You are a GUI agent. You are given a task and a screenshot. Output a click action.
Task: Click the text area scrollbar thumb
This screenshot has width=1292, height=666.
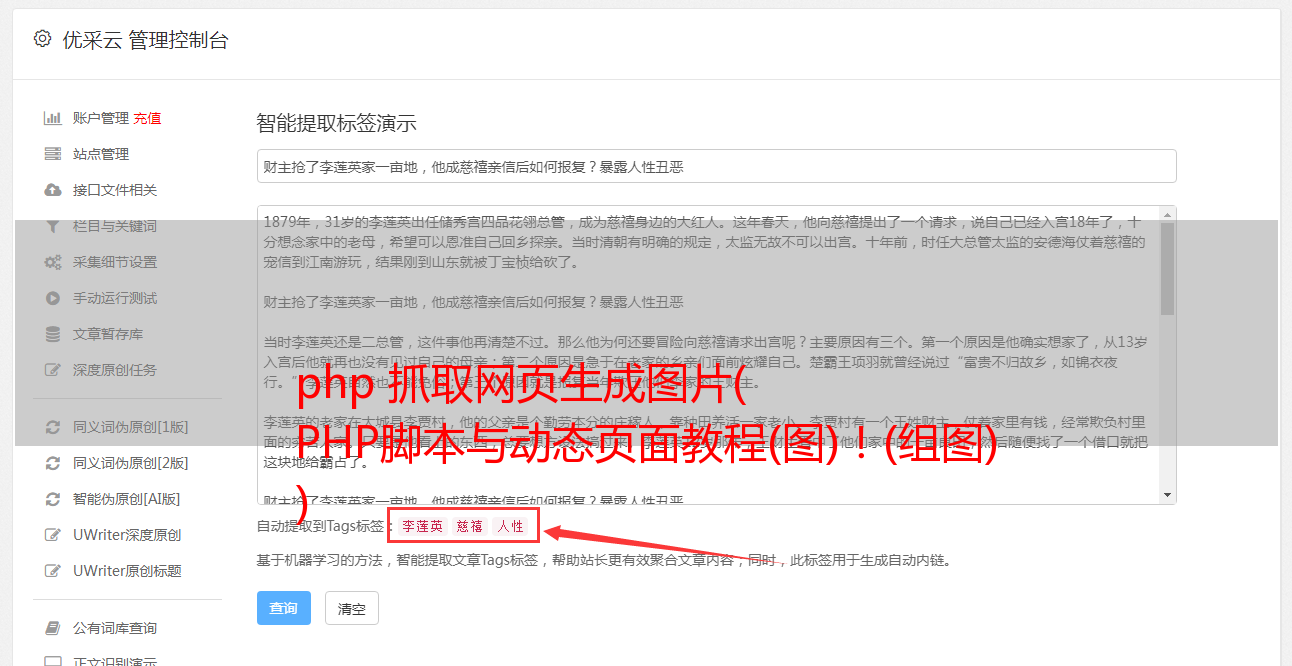[x=1167, y=268]
